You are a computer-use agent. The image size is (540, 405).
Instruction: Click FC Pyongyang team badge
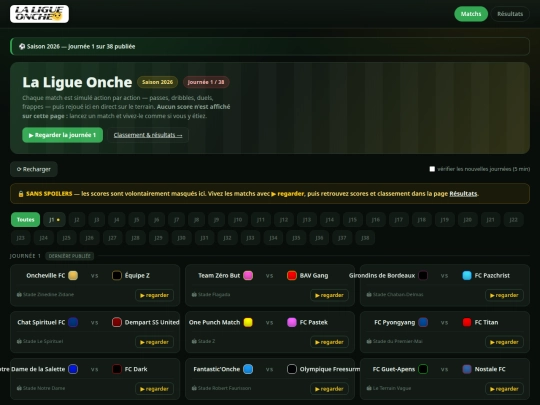pyautogui.click(x=423, y=322)
